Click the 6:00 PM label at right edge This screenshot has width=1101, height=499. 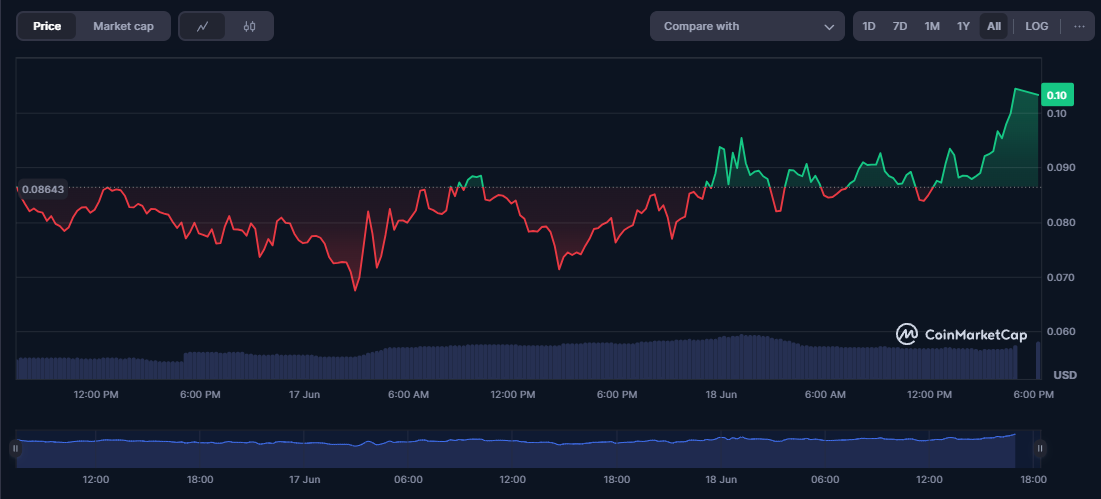[x=1035, y=395]
